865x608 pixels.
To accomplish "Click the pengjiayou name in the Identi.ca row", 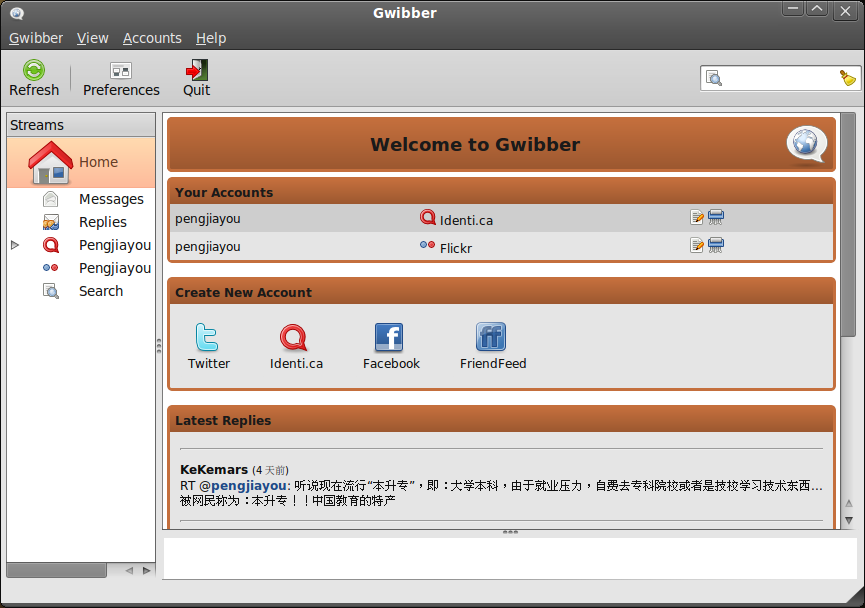I will pyautogui.click(x=207, y=219).
